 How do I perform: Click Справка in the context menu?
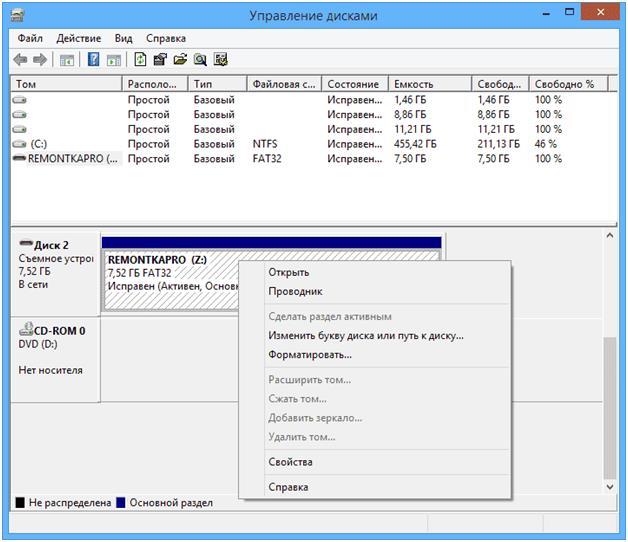pyautogui.click(x=288, y=487)
